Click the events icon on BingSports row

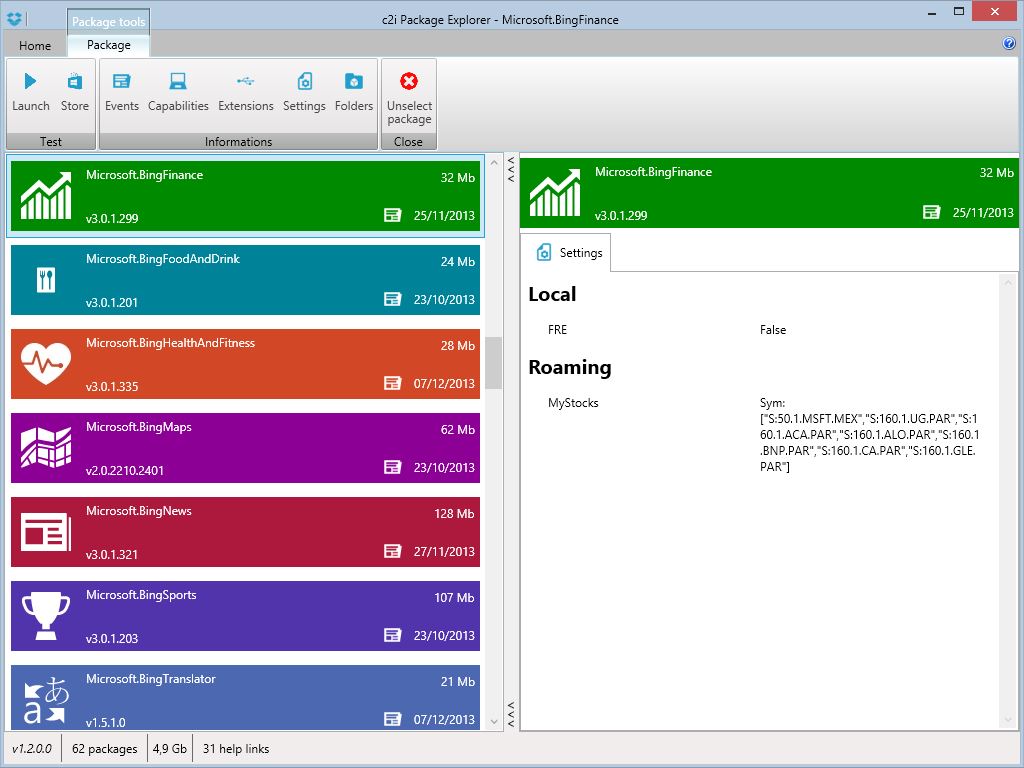tap(392, 635)
